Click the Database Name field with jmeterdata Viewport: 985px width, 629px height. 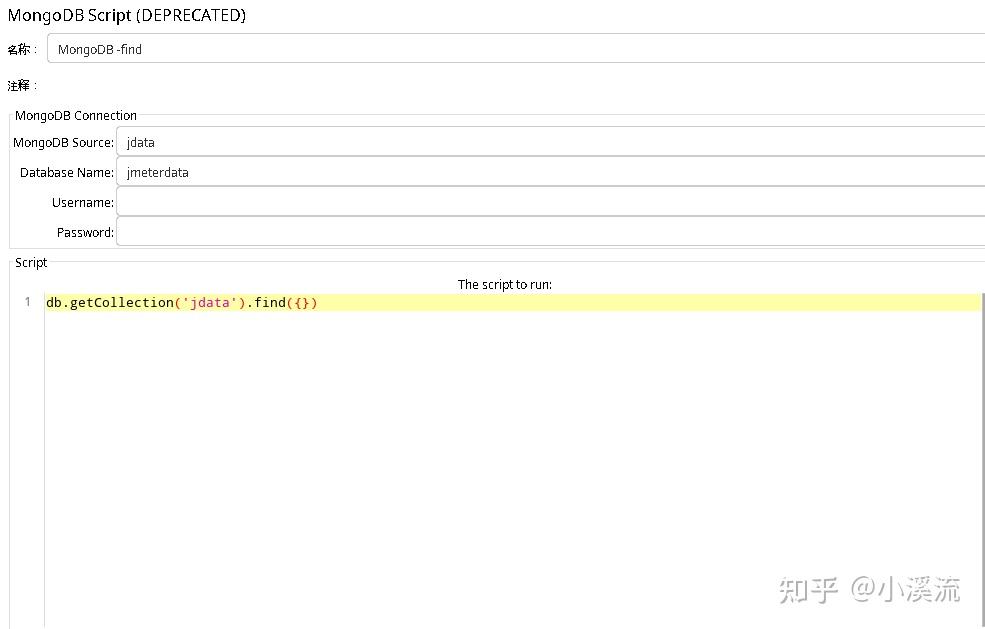point(550,172)
